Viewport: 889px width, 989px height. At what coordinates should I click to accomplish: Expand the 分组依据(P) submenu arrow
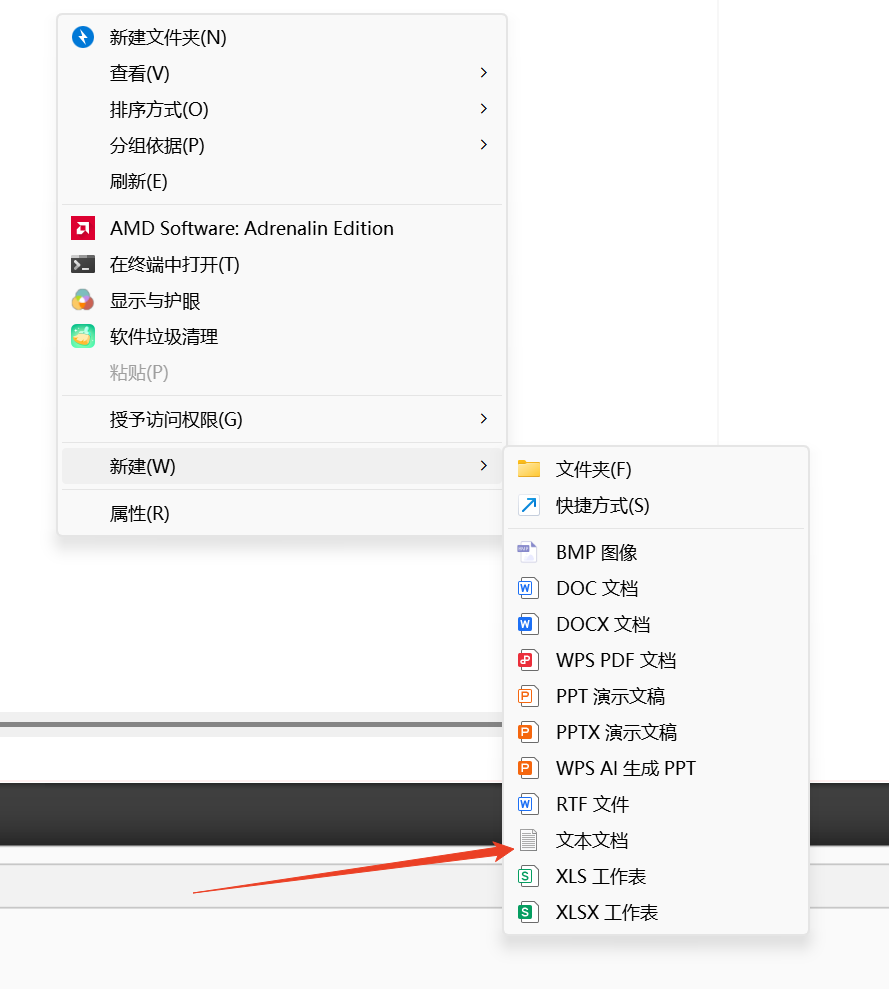tap(483, 144)
